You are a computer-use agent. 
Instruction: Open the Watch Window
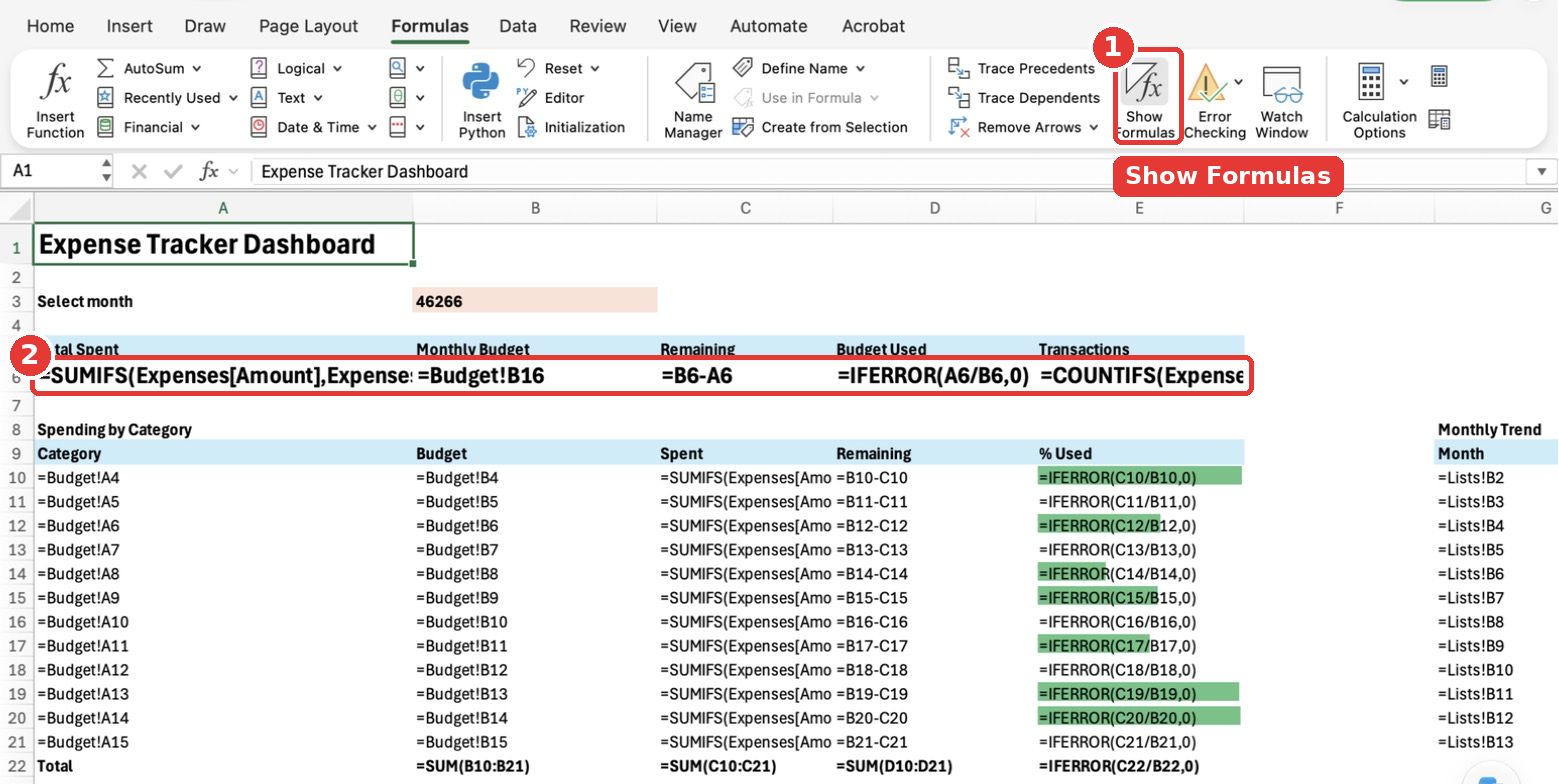(x=1281, y=100)
